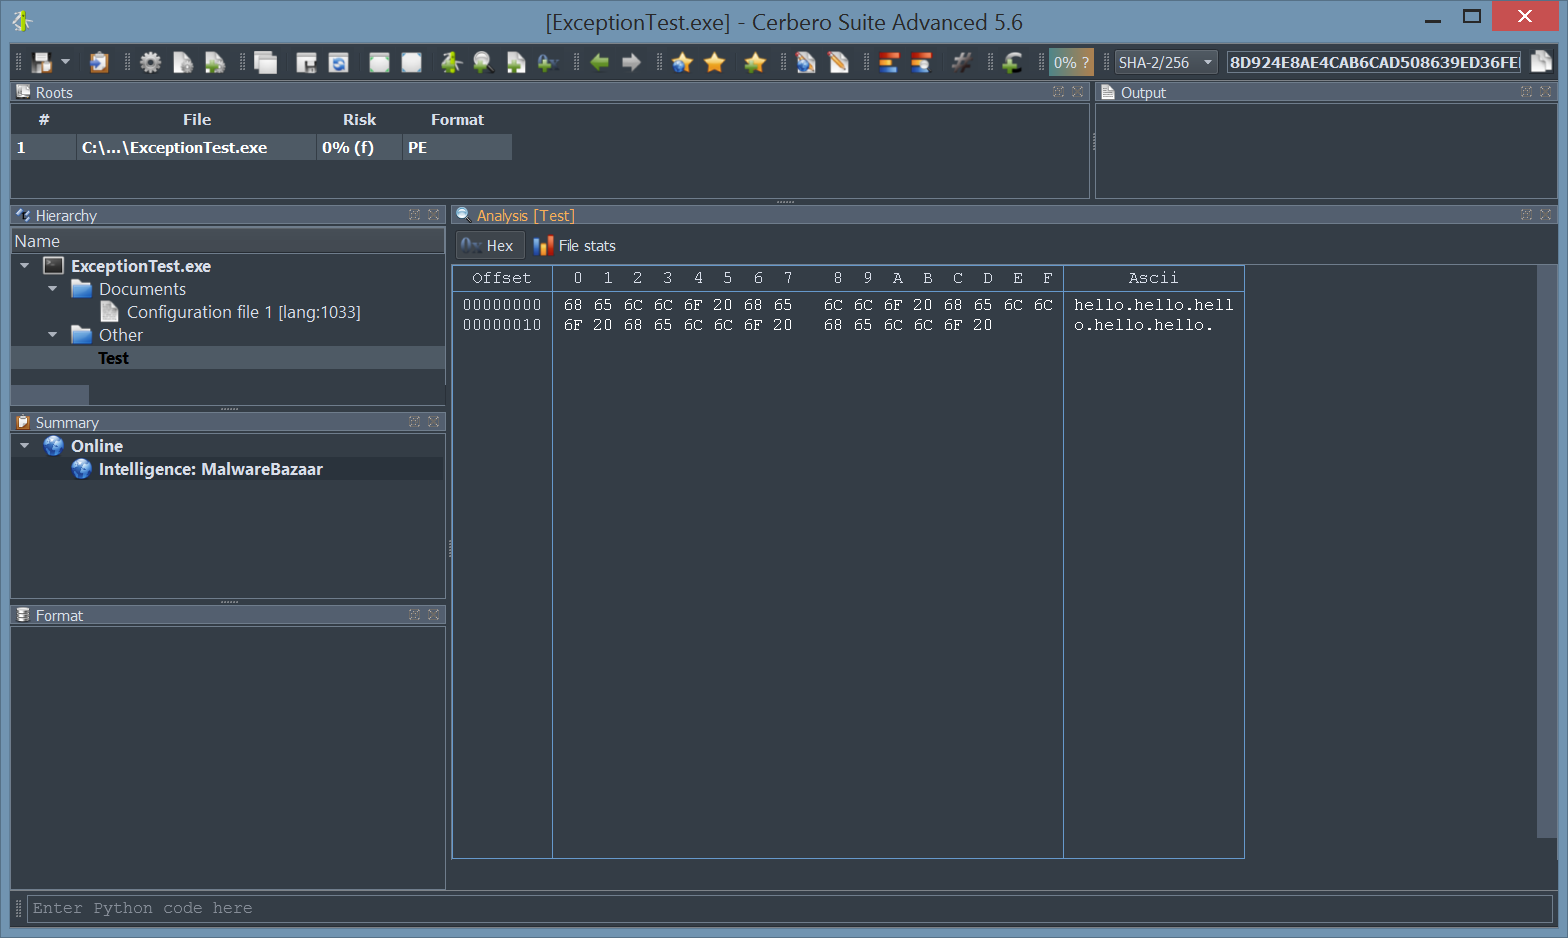The height and width of the screenshot is (938, 1568).
Task: Click the Format column header in Roots
Action: click(x=457, y=119)
